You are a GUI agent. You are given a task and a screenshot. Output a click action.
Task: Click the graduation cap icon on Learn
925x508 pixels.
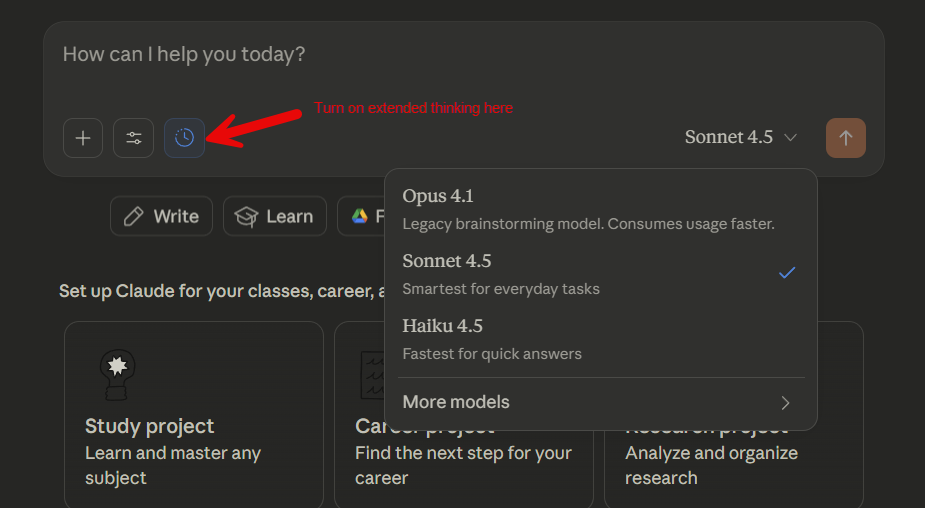(247, 217)
